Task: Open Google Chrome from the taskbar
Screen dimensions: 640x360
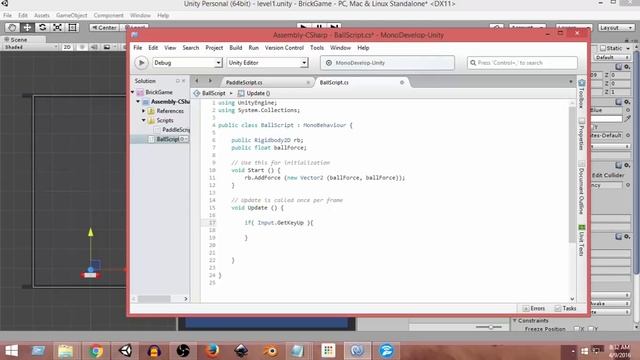Action: (96, 351)
